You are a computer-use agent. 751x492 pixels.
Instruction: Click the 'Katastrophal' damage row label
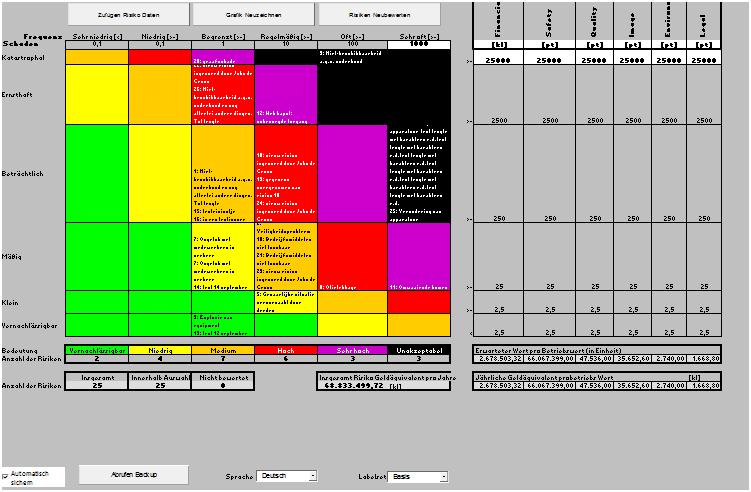pos(23,57)
